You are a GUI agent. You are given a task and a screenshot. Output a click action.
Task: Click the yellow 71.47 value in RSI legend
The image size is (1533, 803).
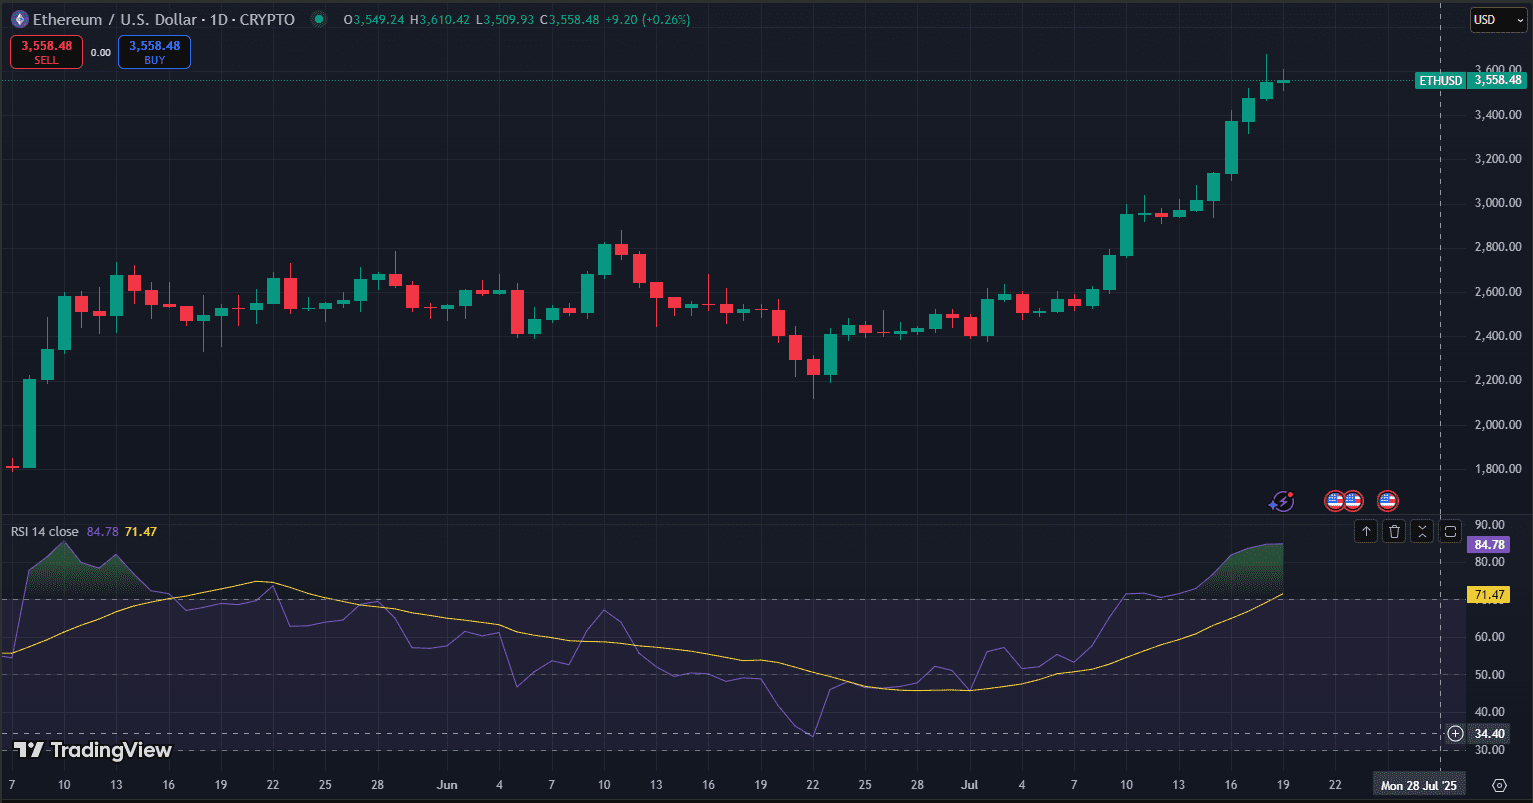pos(141,531)
